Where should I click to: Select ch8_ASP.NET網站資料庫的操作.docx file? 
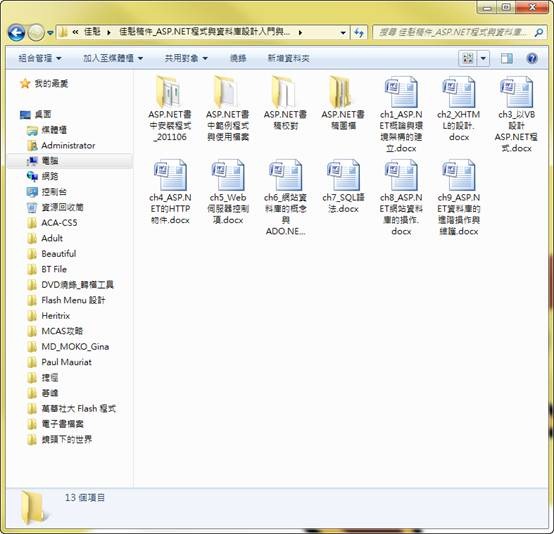[401, 197]
